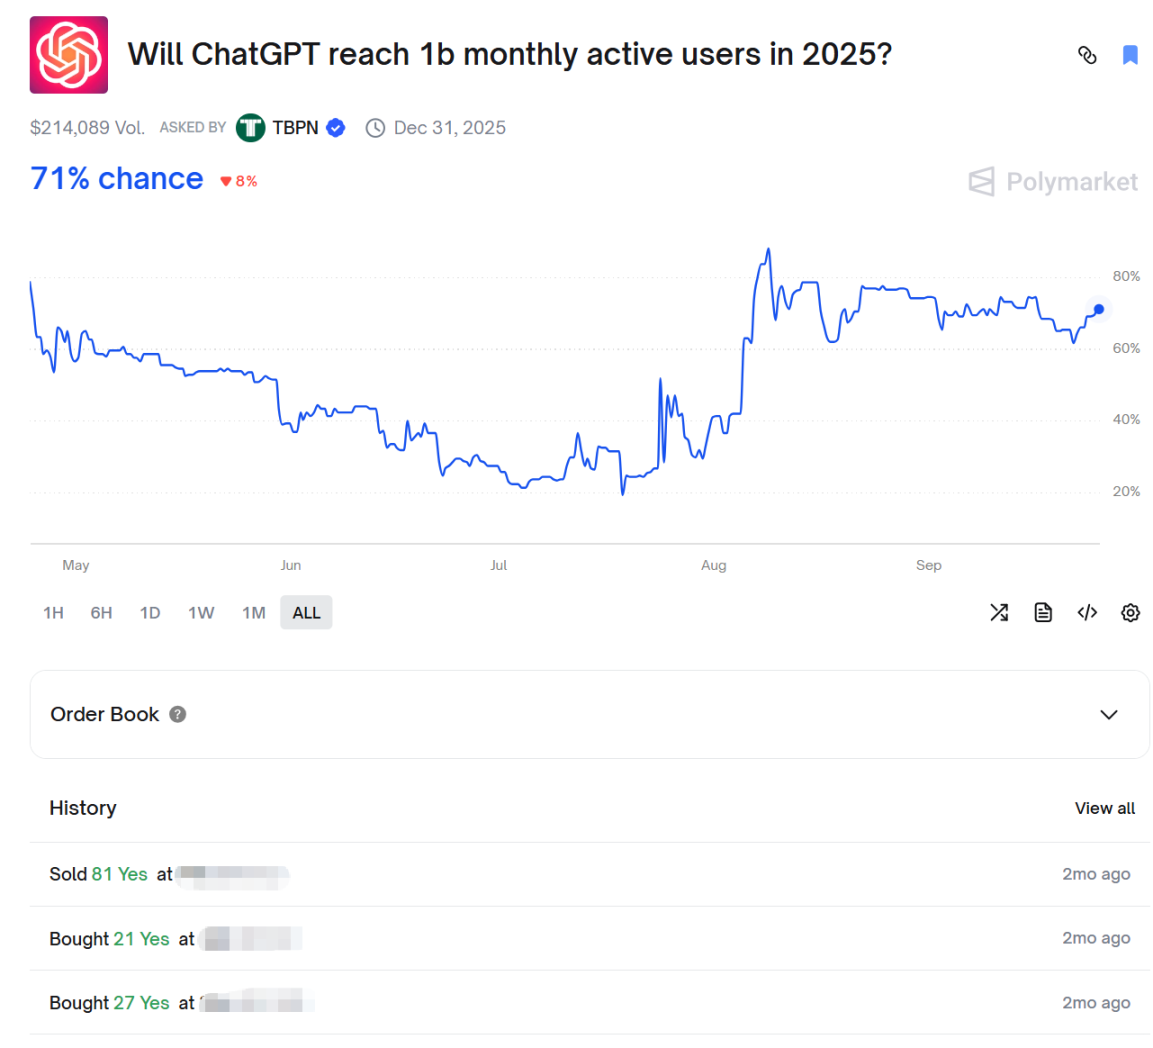Click the embed code icon
The image size is (1153, 1048).
pos(1087,613)
